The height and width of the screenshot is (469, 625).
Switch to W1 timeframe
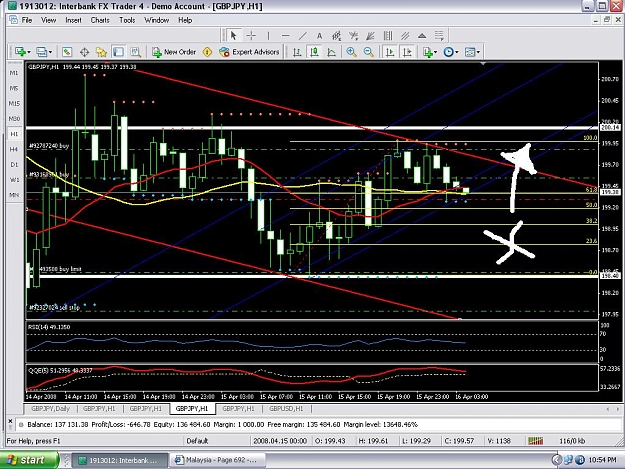coord(14,180)
